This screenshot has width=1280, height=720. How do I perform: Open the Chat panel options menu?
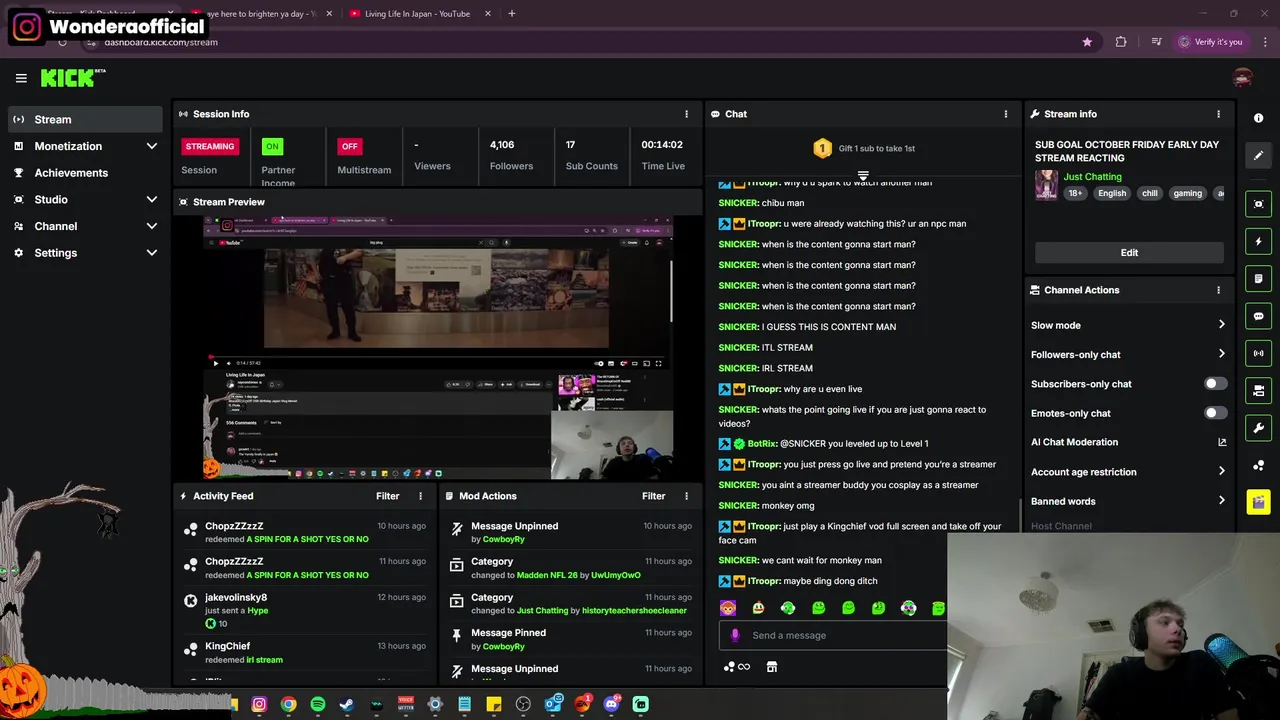click(1006, 114)
